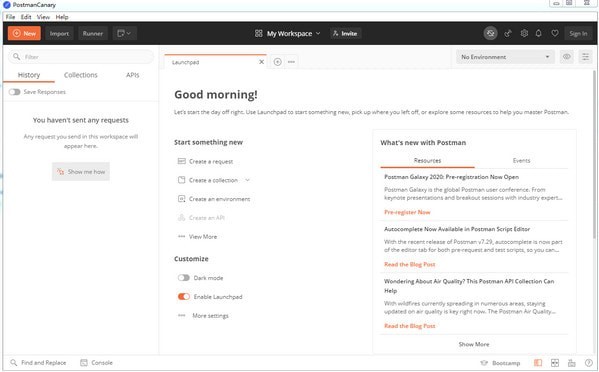Expand the My Workspace dropdown
This screenshot has width=599, height=372.
288,34
